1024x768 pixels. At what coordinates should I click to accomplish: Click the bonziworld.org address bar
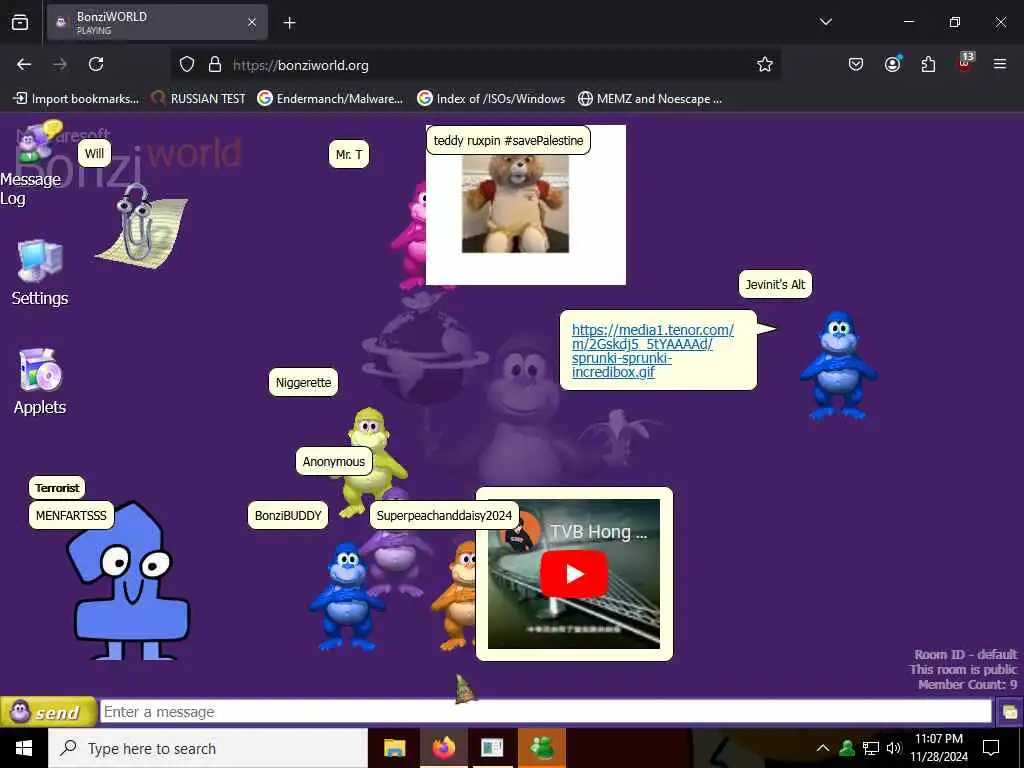(x=475, y=65)
